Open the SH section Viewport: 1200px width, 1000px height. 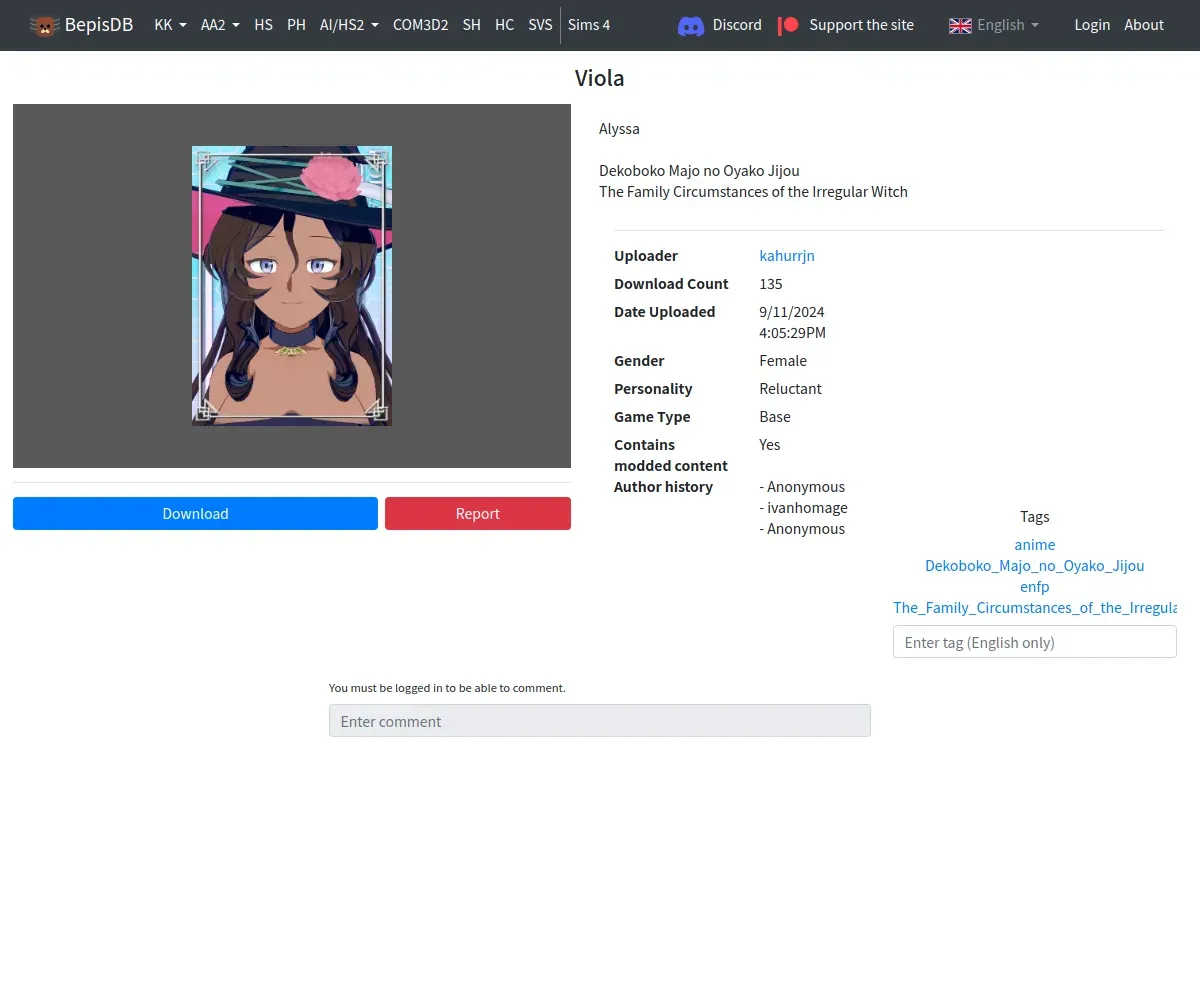point(471,25)
